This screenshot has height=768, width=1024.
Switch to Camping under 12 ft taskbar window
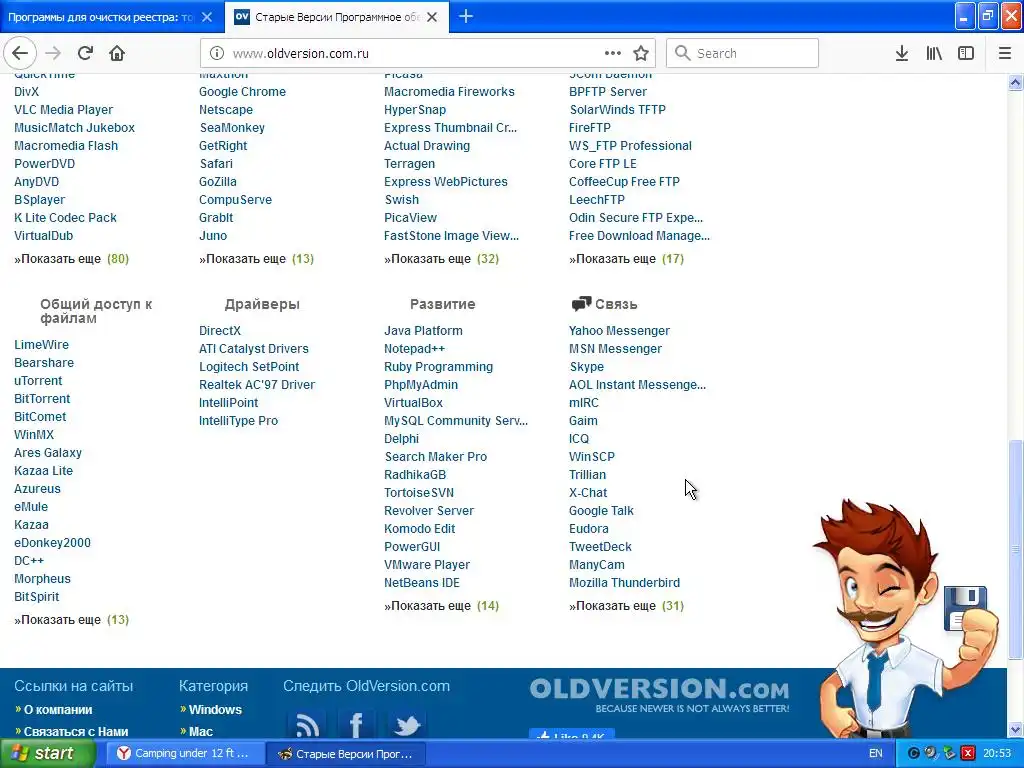click(185, 753)
